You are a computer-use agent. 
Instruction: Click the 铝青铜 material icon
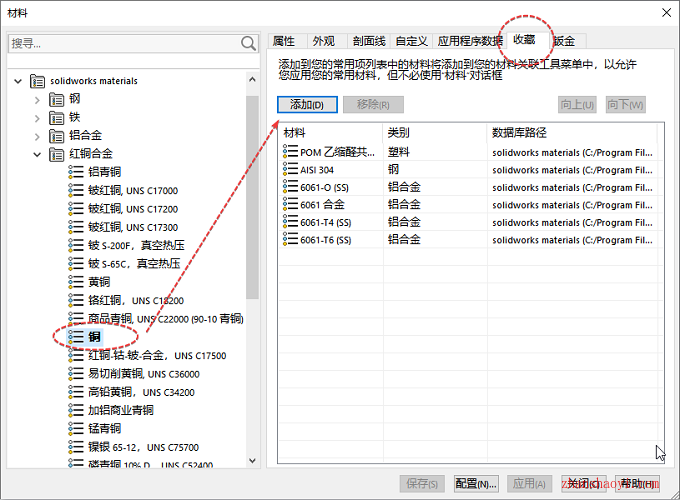75,172
